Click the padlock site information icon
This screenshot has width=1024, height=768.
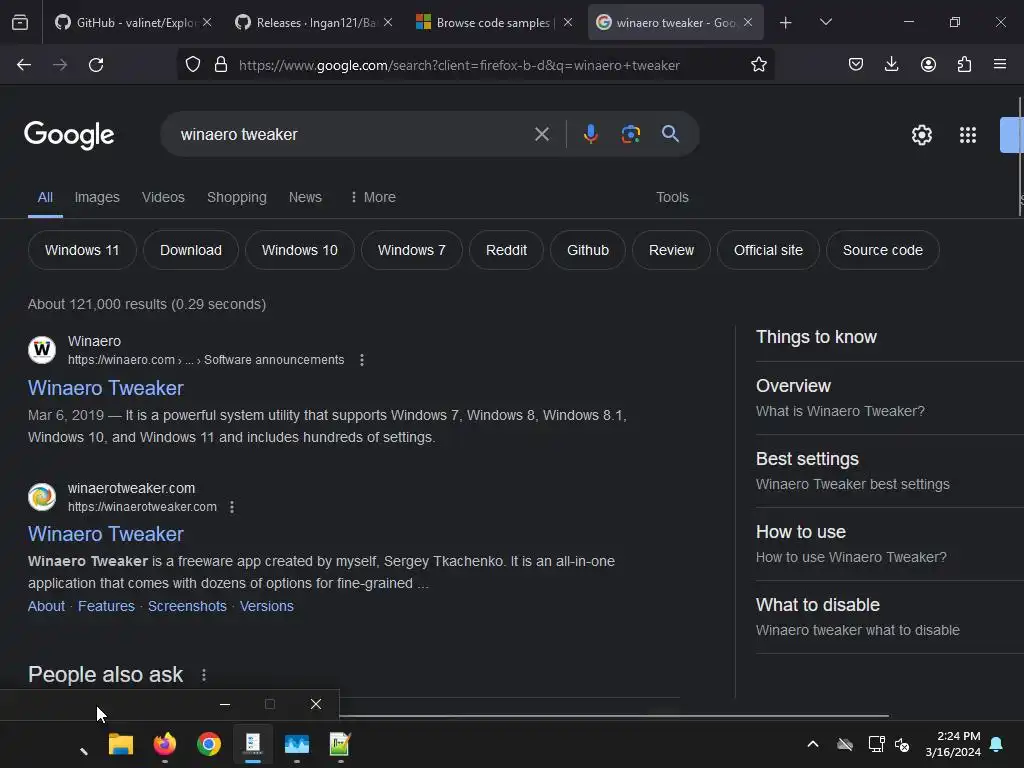click(x=221, y=65)
